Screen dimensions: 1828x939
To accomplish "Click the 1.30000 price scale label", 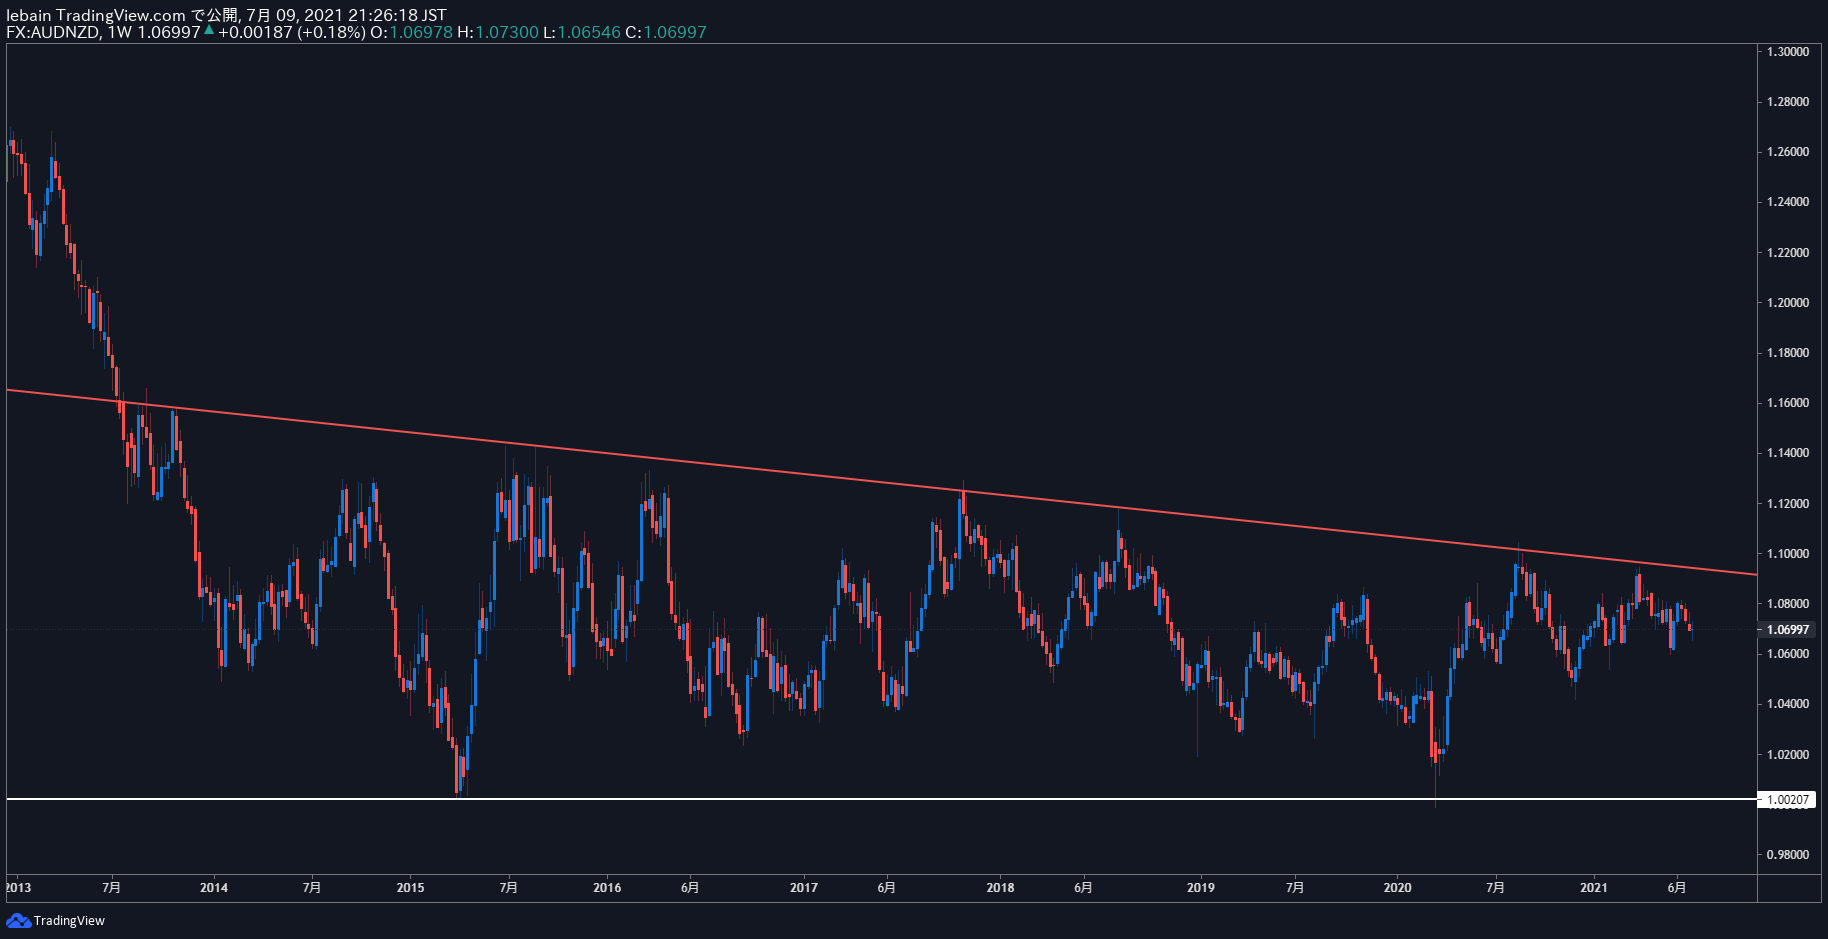I will (x=1787, y=51).
